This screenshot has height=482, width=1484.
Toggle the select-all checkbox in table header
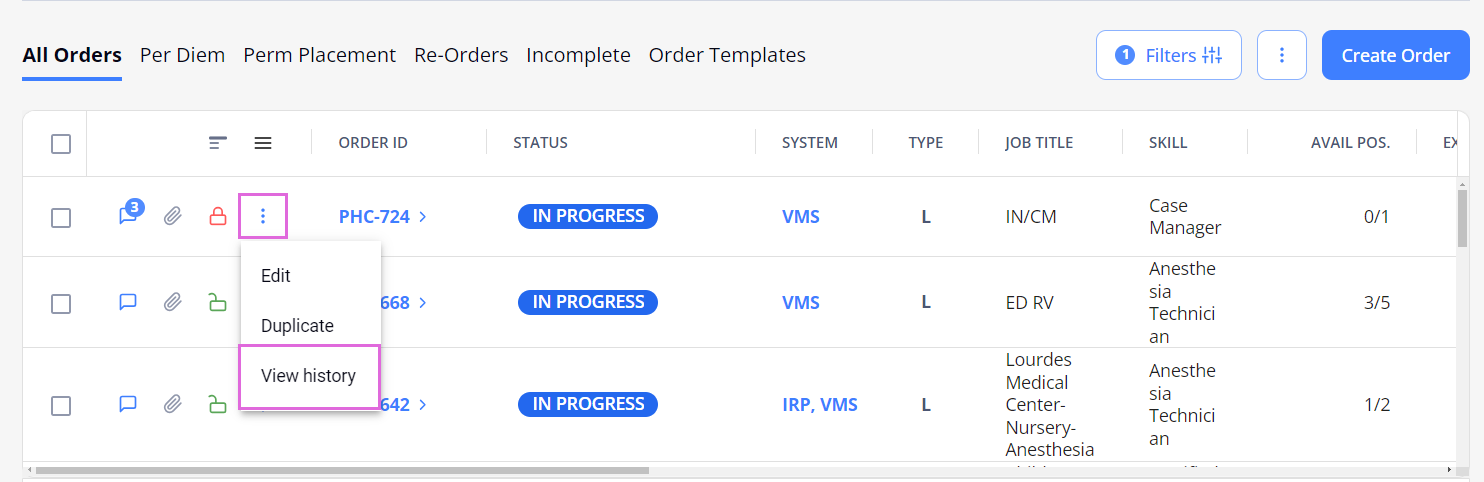coord(61,144)
